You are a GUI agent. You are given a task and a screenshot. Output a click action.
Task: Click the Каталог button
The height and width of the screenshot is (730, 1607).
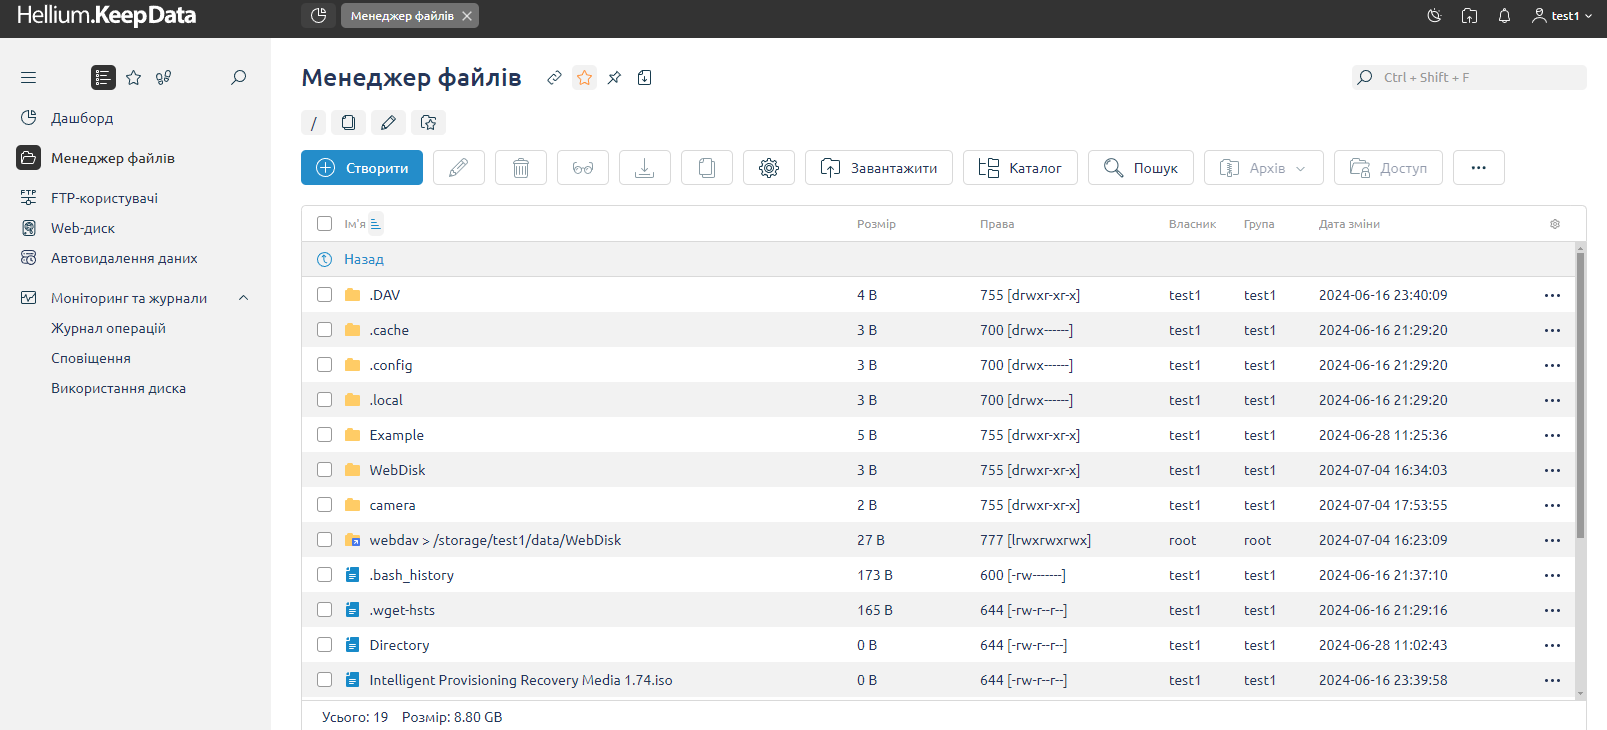coord(1020,168)
